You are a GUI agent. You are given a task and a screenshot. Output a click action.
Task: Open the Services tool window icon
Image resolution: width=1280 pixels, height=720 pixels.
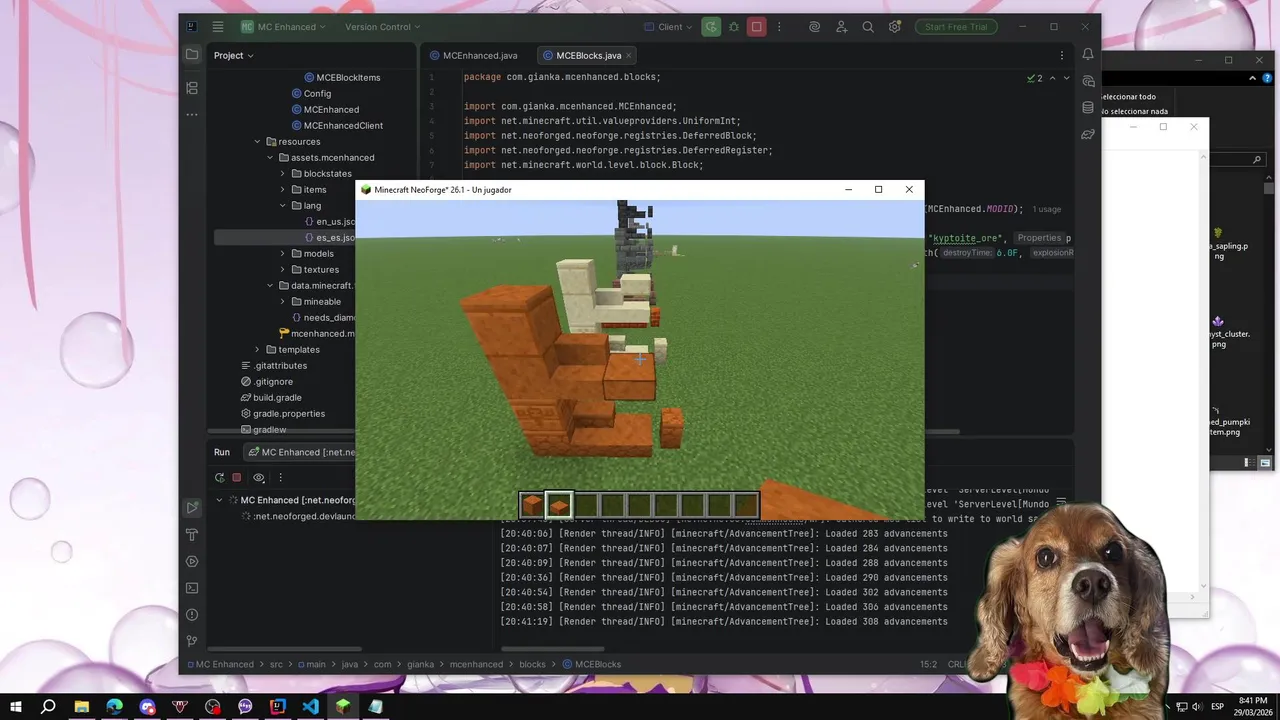pyautogui.click(x=192, y=561)
